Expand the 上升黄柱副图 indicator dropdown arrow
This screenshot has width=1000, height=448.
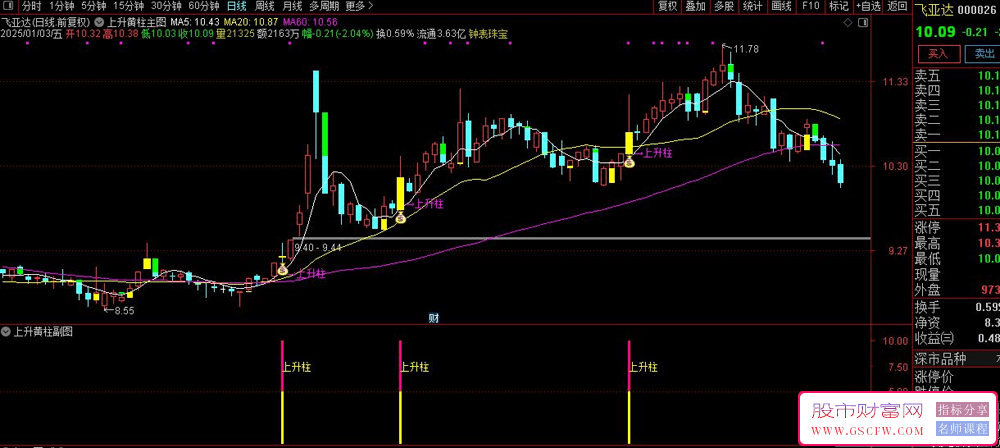pyautogui.click(x=6, y=331)
